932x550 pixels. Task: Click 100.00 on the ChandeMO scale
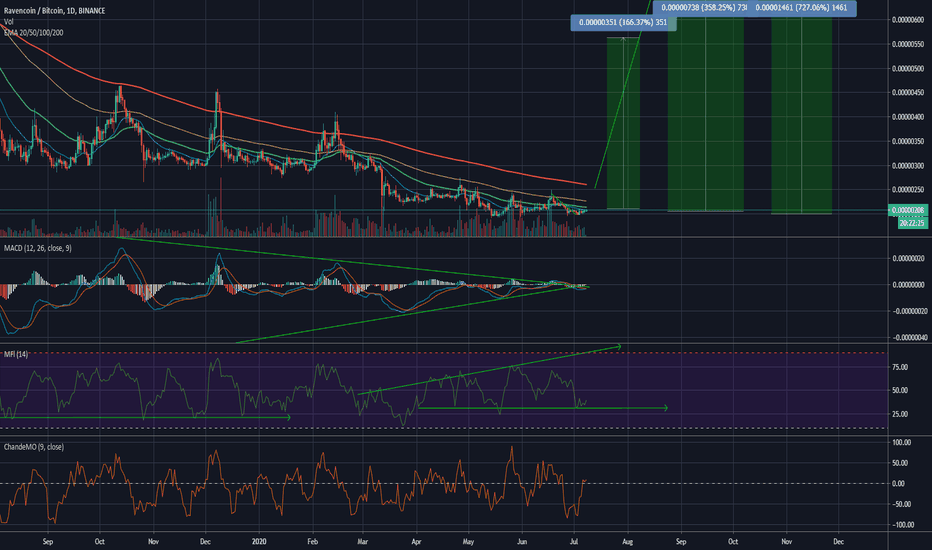(x=902, y=442)
